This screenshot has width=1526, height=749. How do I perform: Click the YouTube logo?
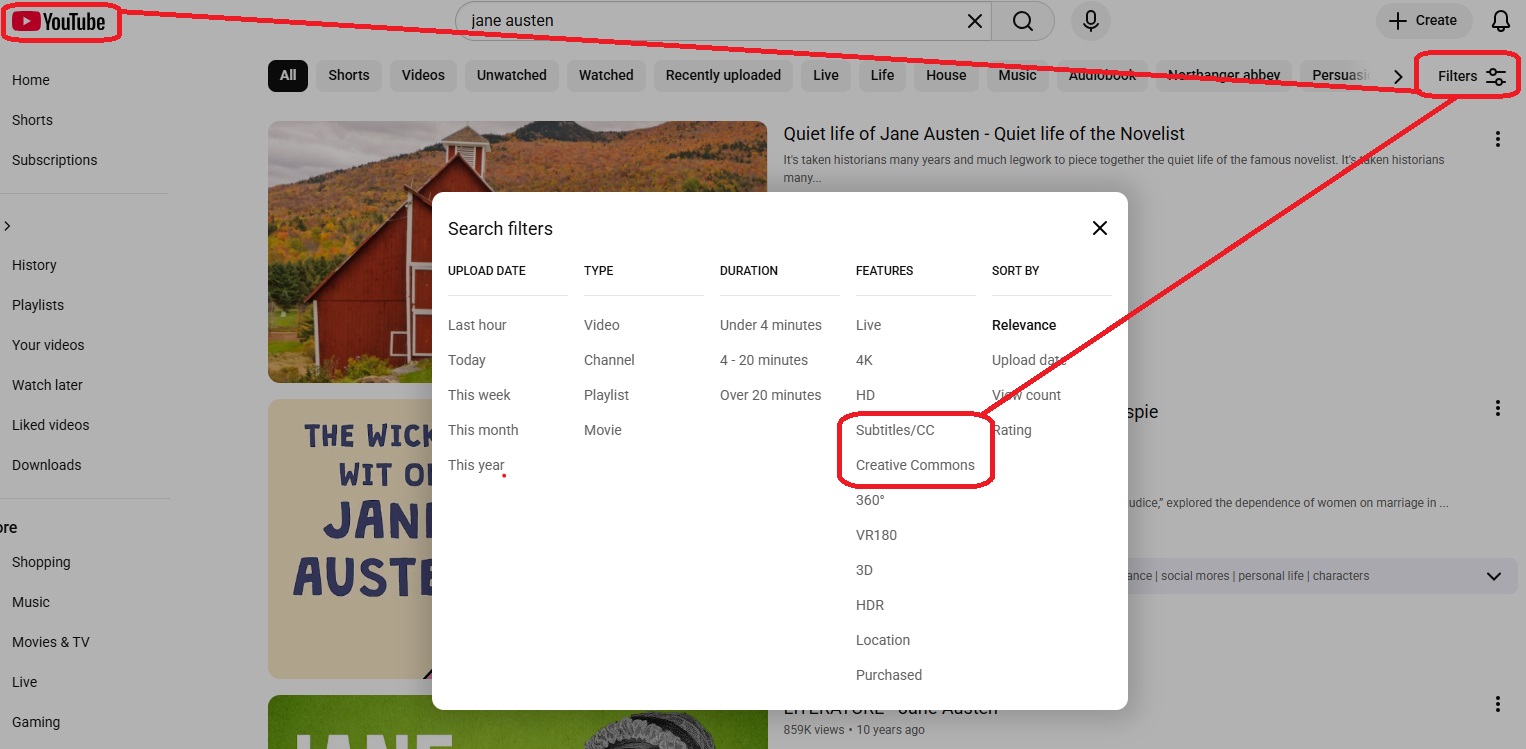(x=60, y=21)
